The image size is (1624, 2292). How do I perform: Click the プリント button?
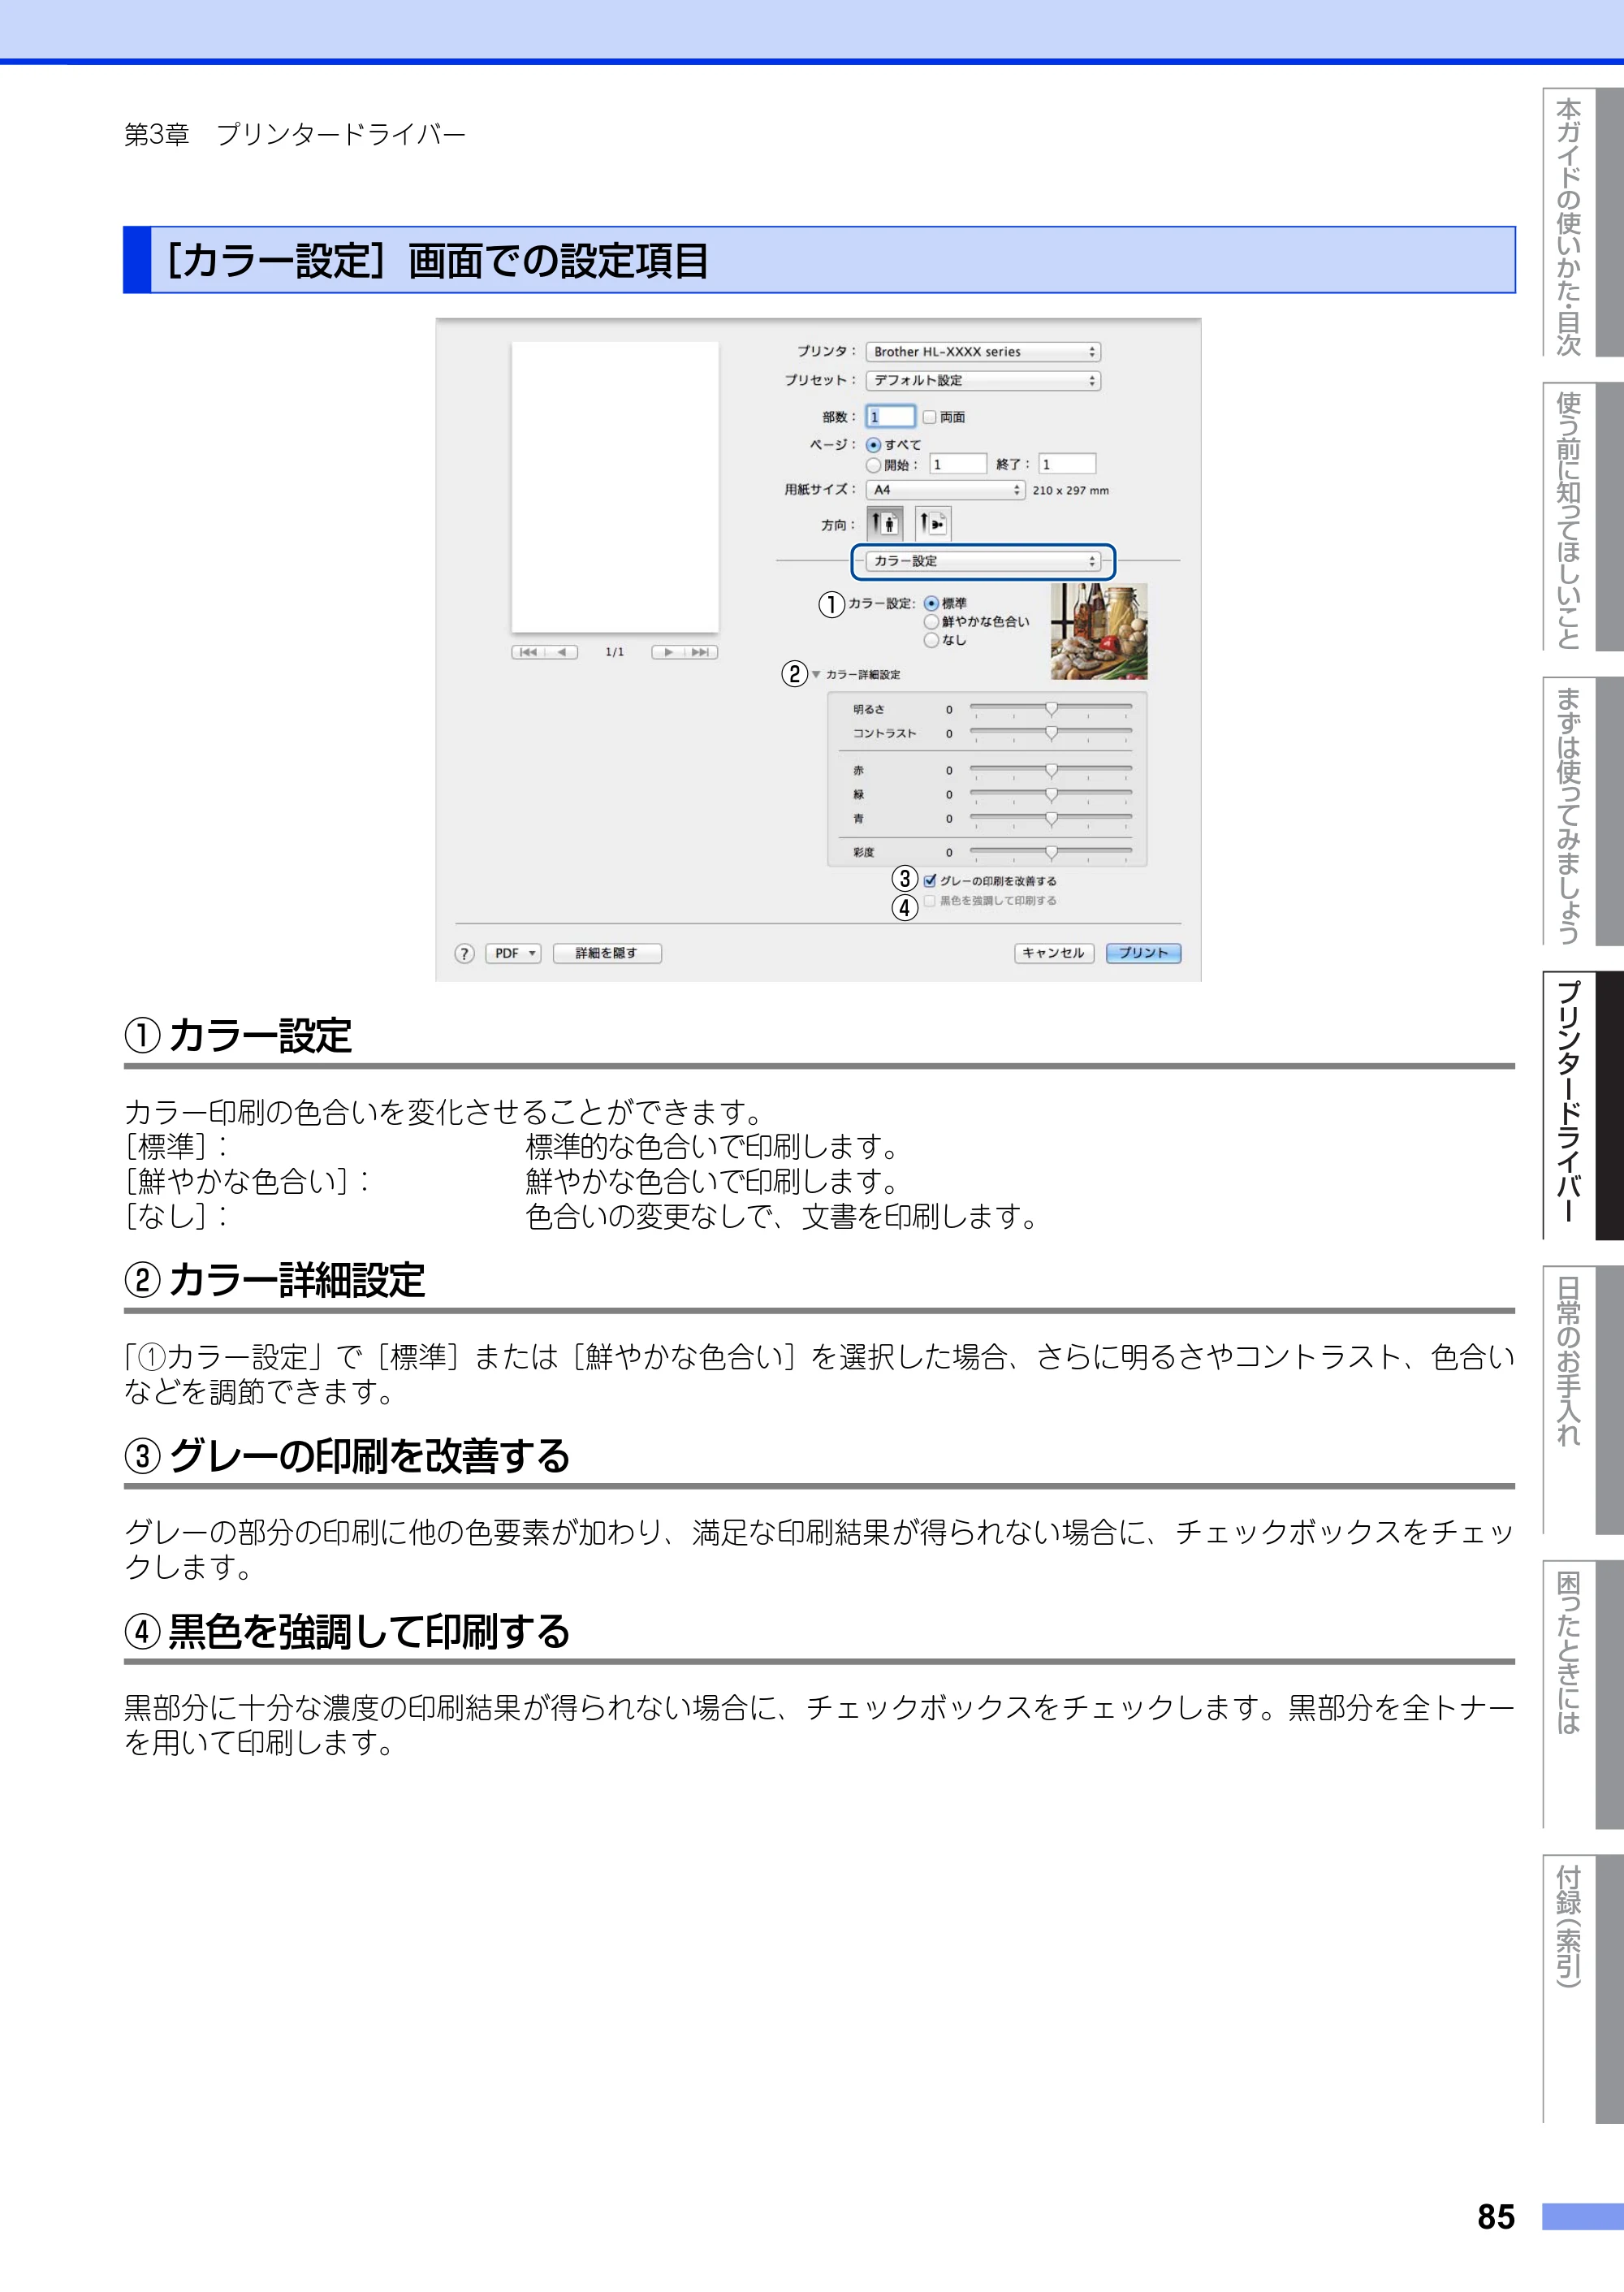pyautogui.click(x=1143, y=953)
